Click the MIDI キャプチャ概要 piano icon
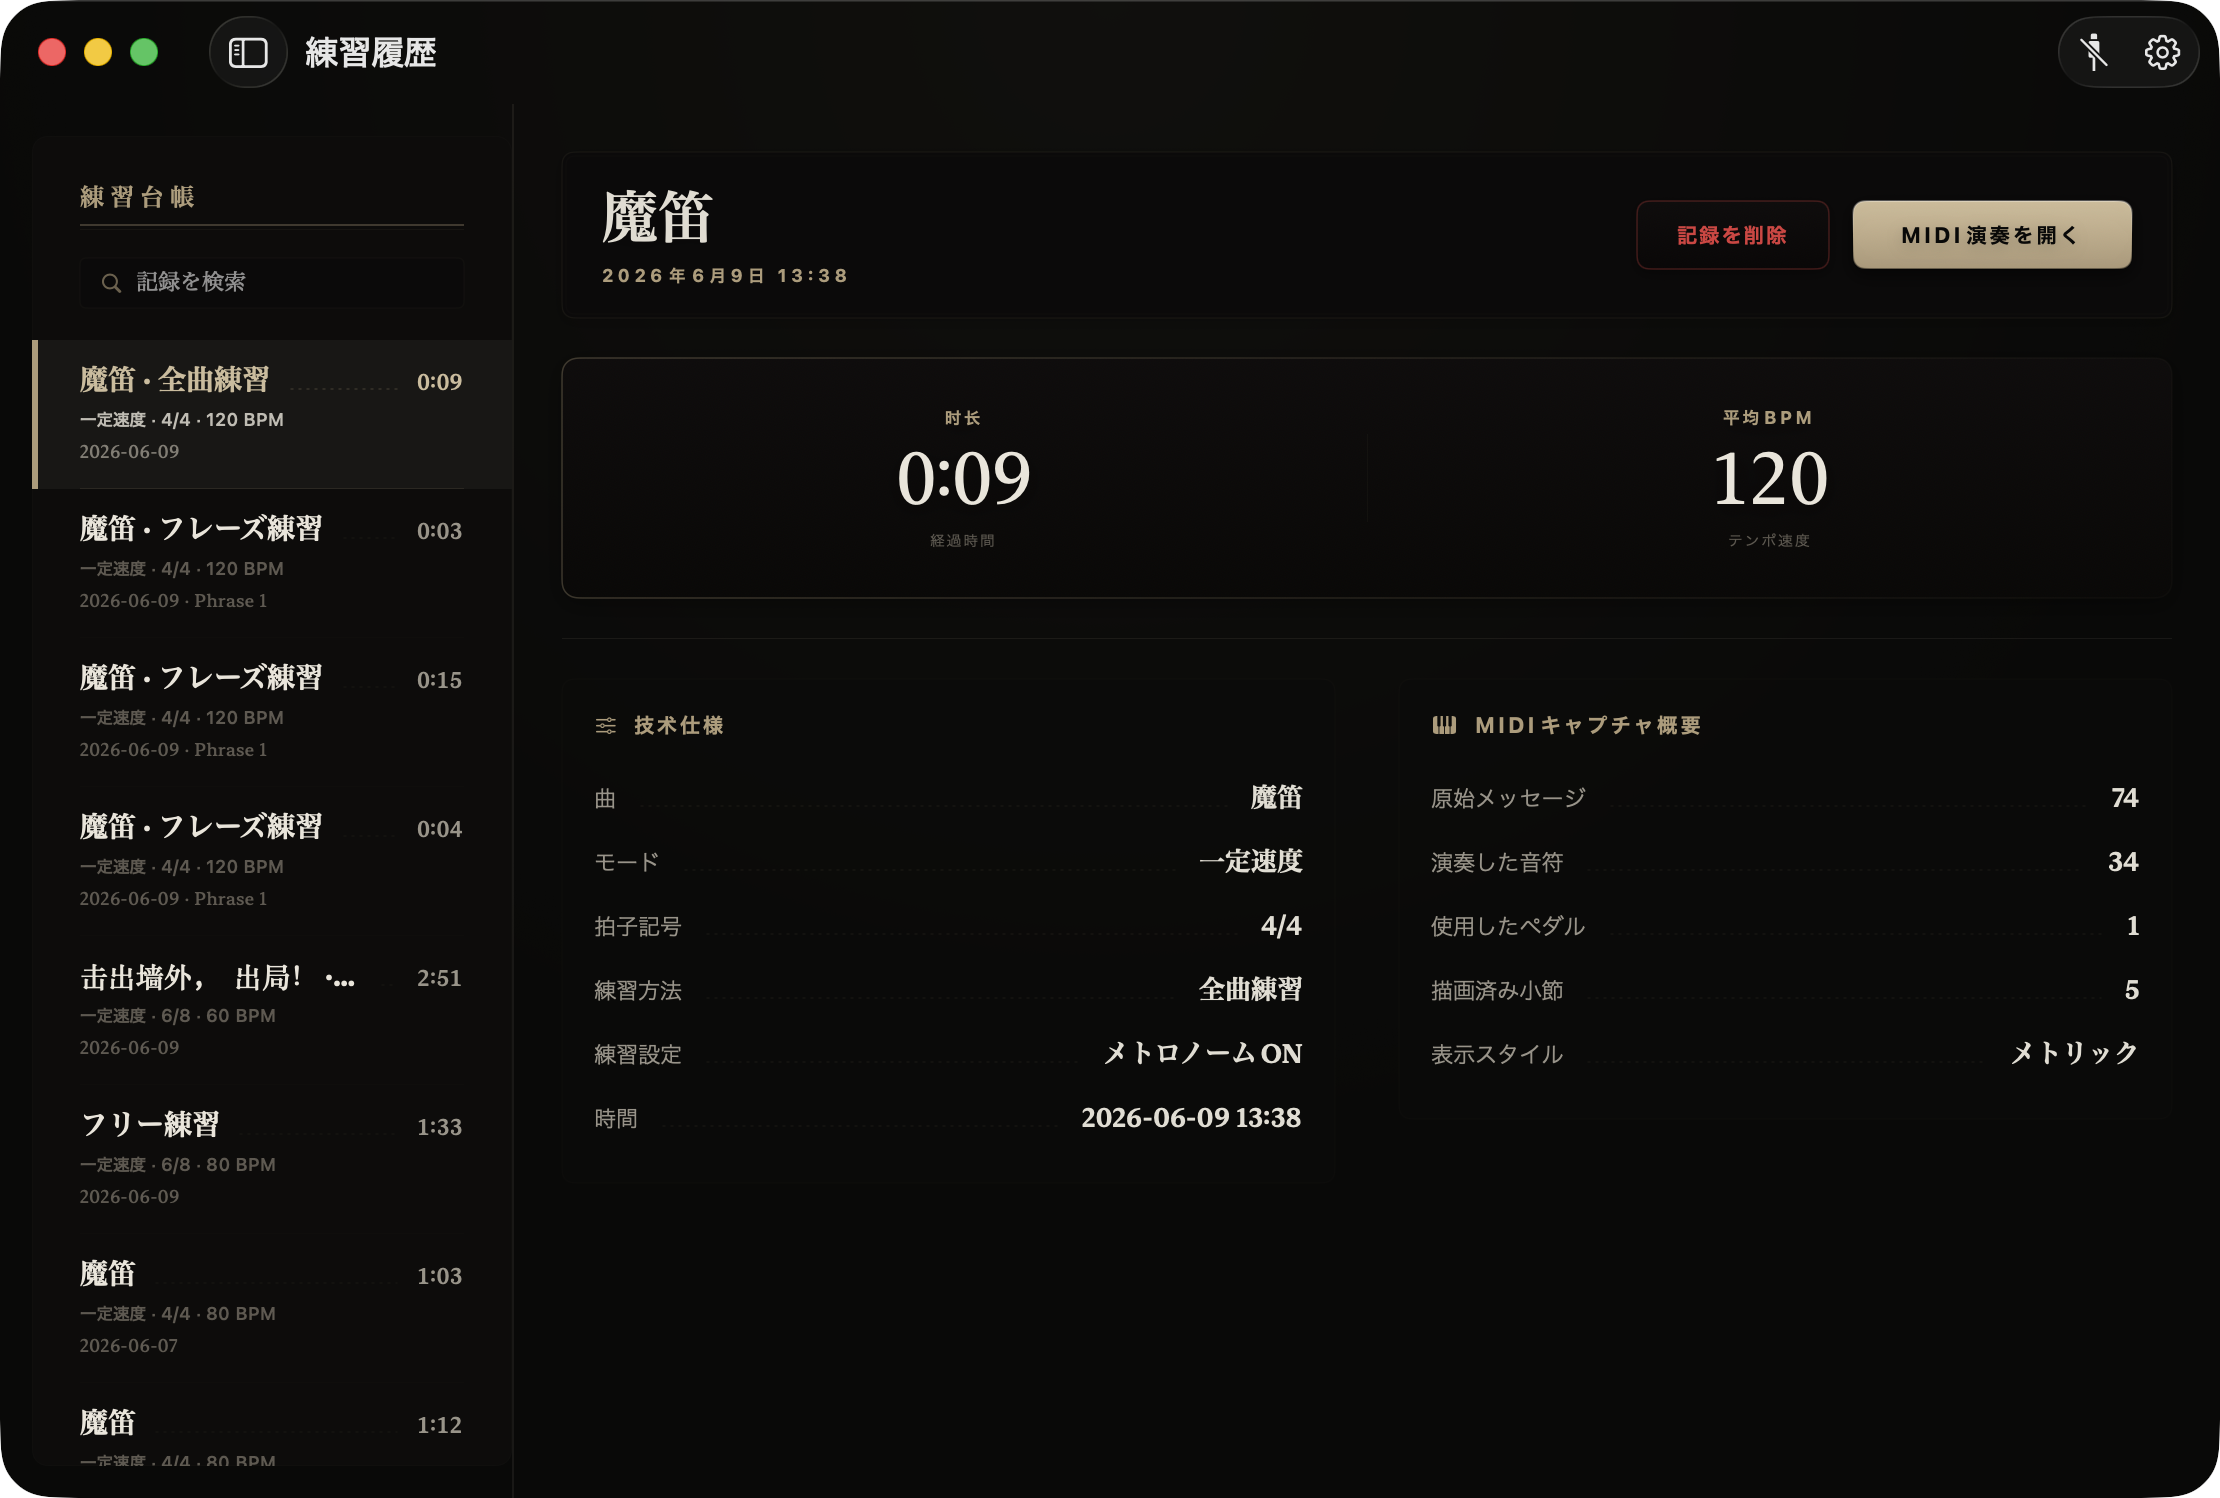2220x1498 pixels. 1444,725
